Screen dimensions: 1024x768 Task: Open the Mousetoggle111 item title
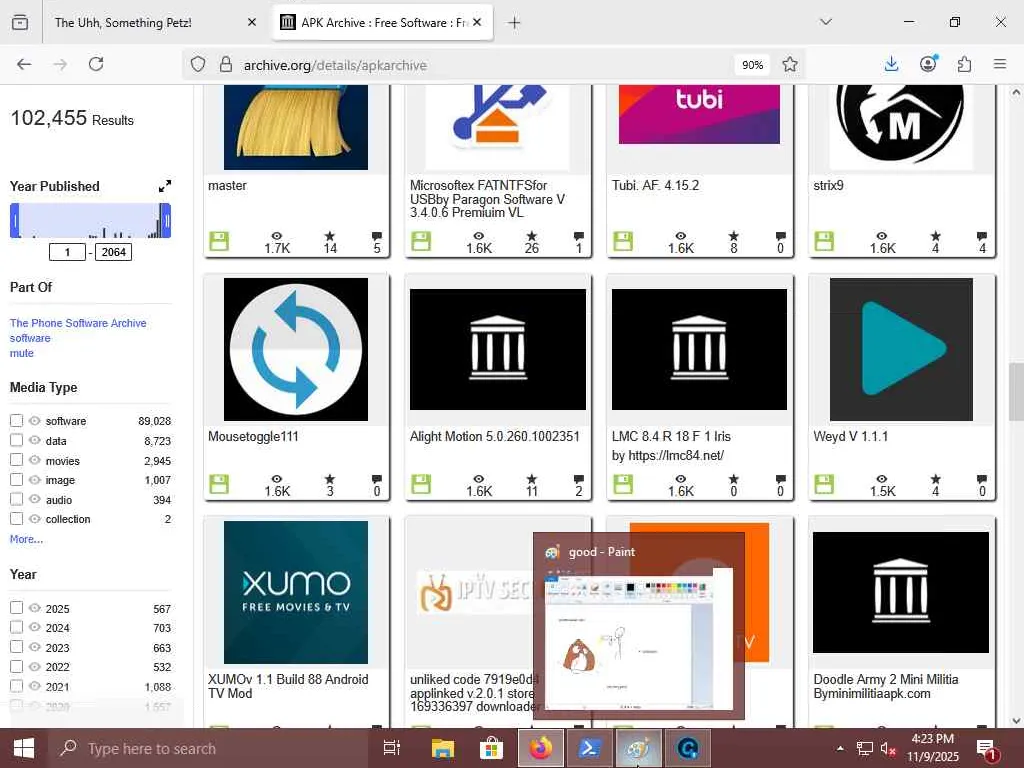(253, 436)
